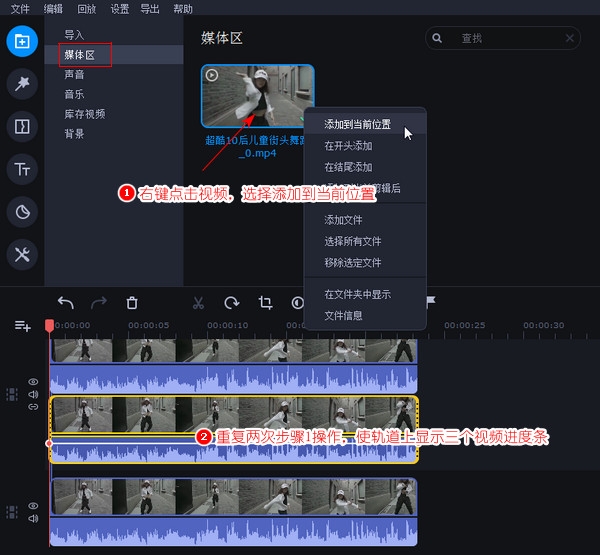Select the dancing girl video thumbnail
This screenshot has height=555, width=600.
pos(258,96)
